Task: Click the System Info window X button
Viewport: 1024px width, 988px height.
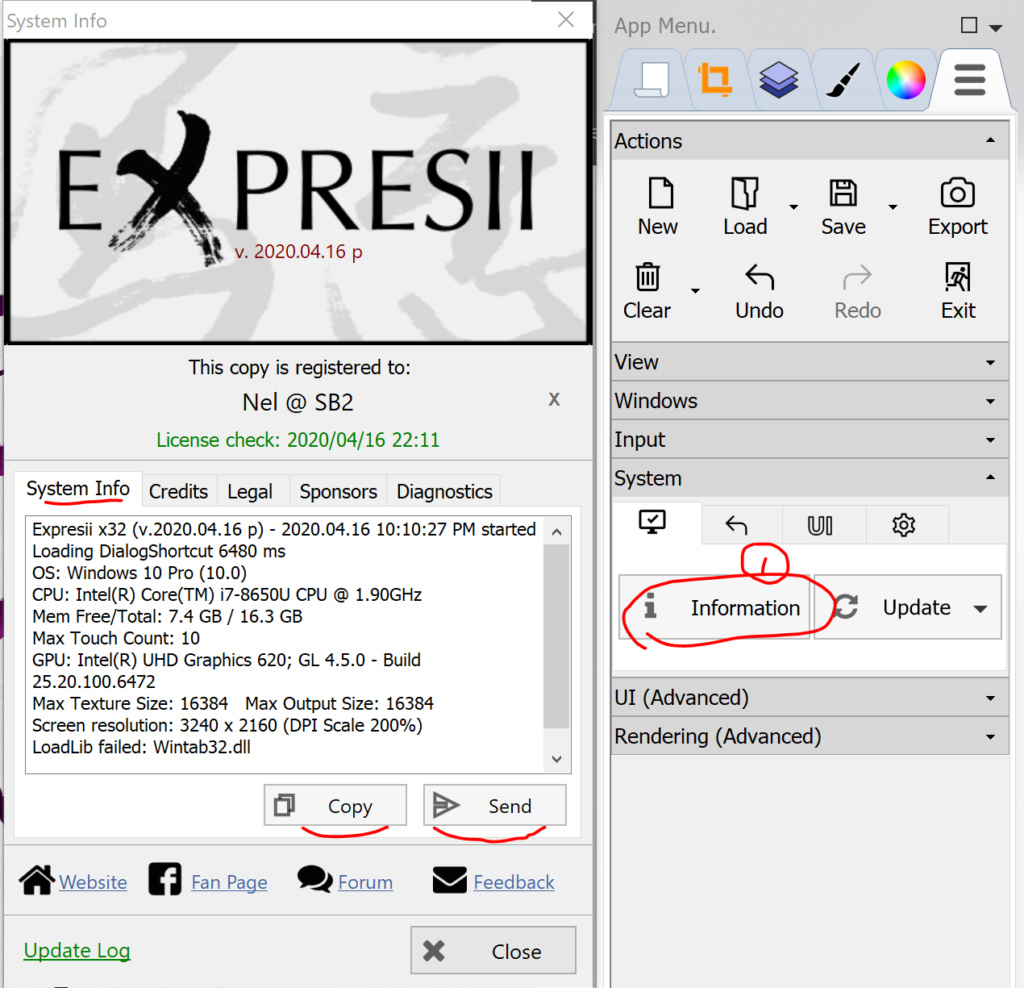Action: (566, 20)
